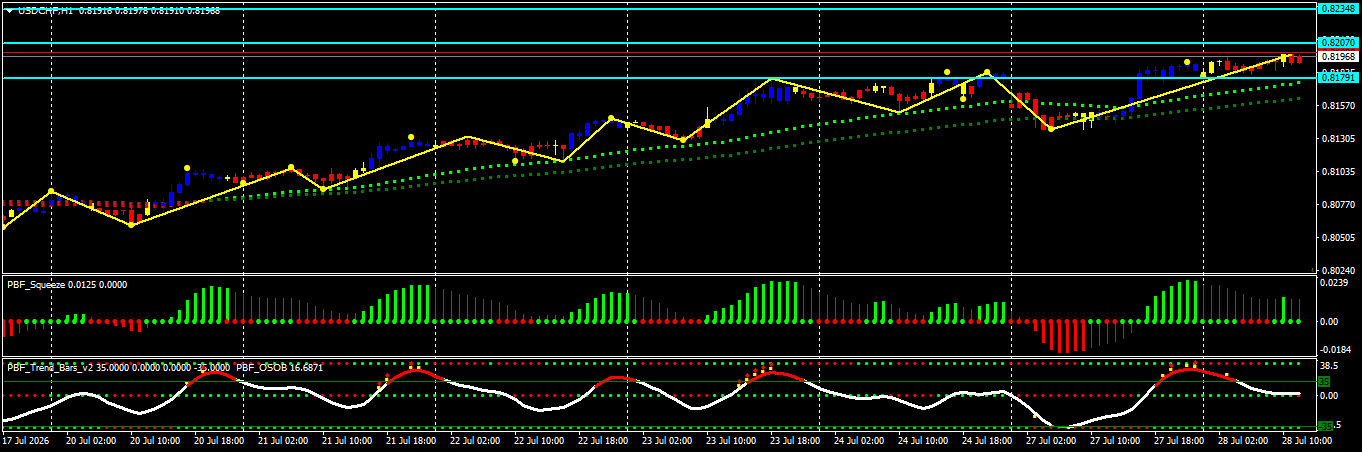Click the 0.81968 current price label
The width and height of the screenshot is (1362, 452).
click(1338, 57)
